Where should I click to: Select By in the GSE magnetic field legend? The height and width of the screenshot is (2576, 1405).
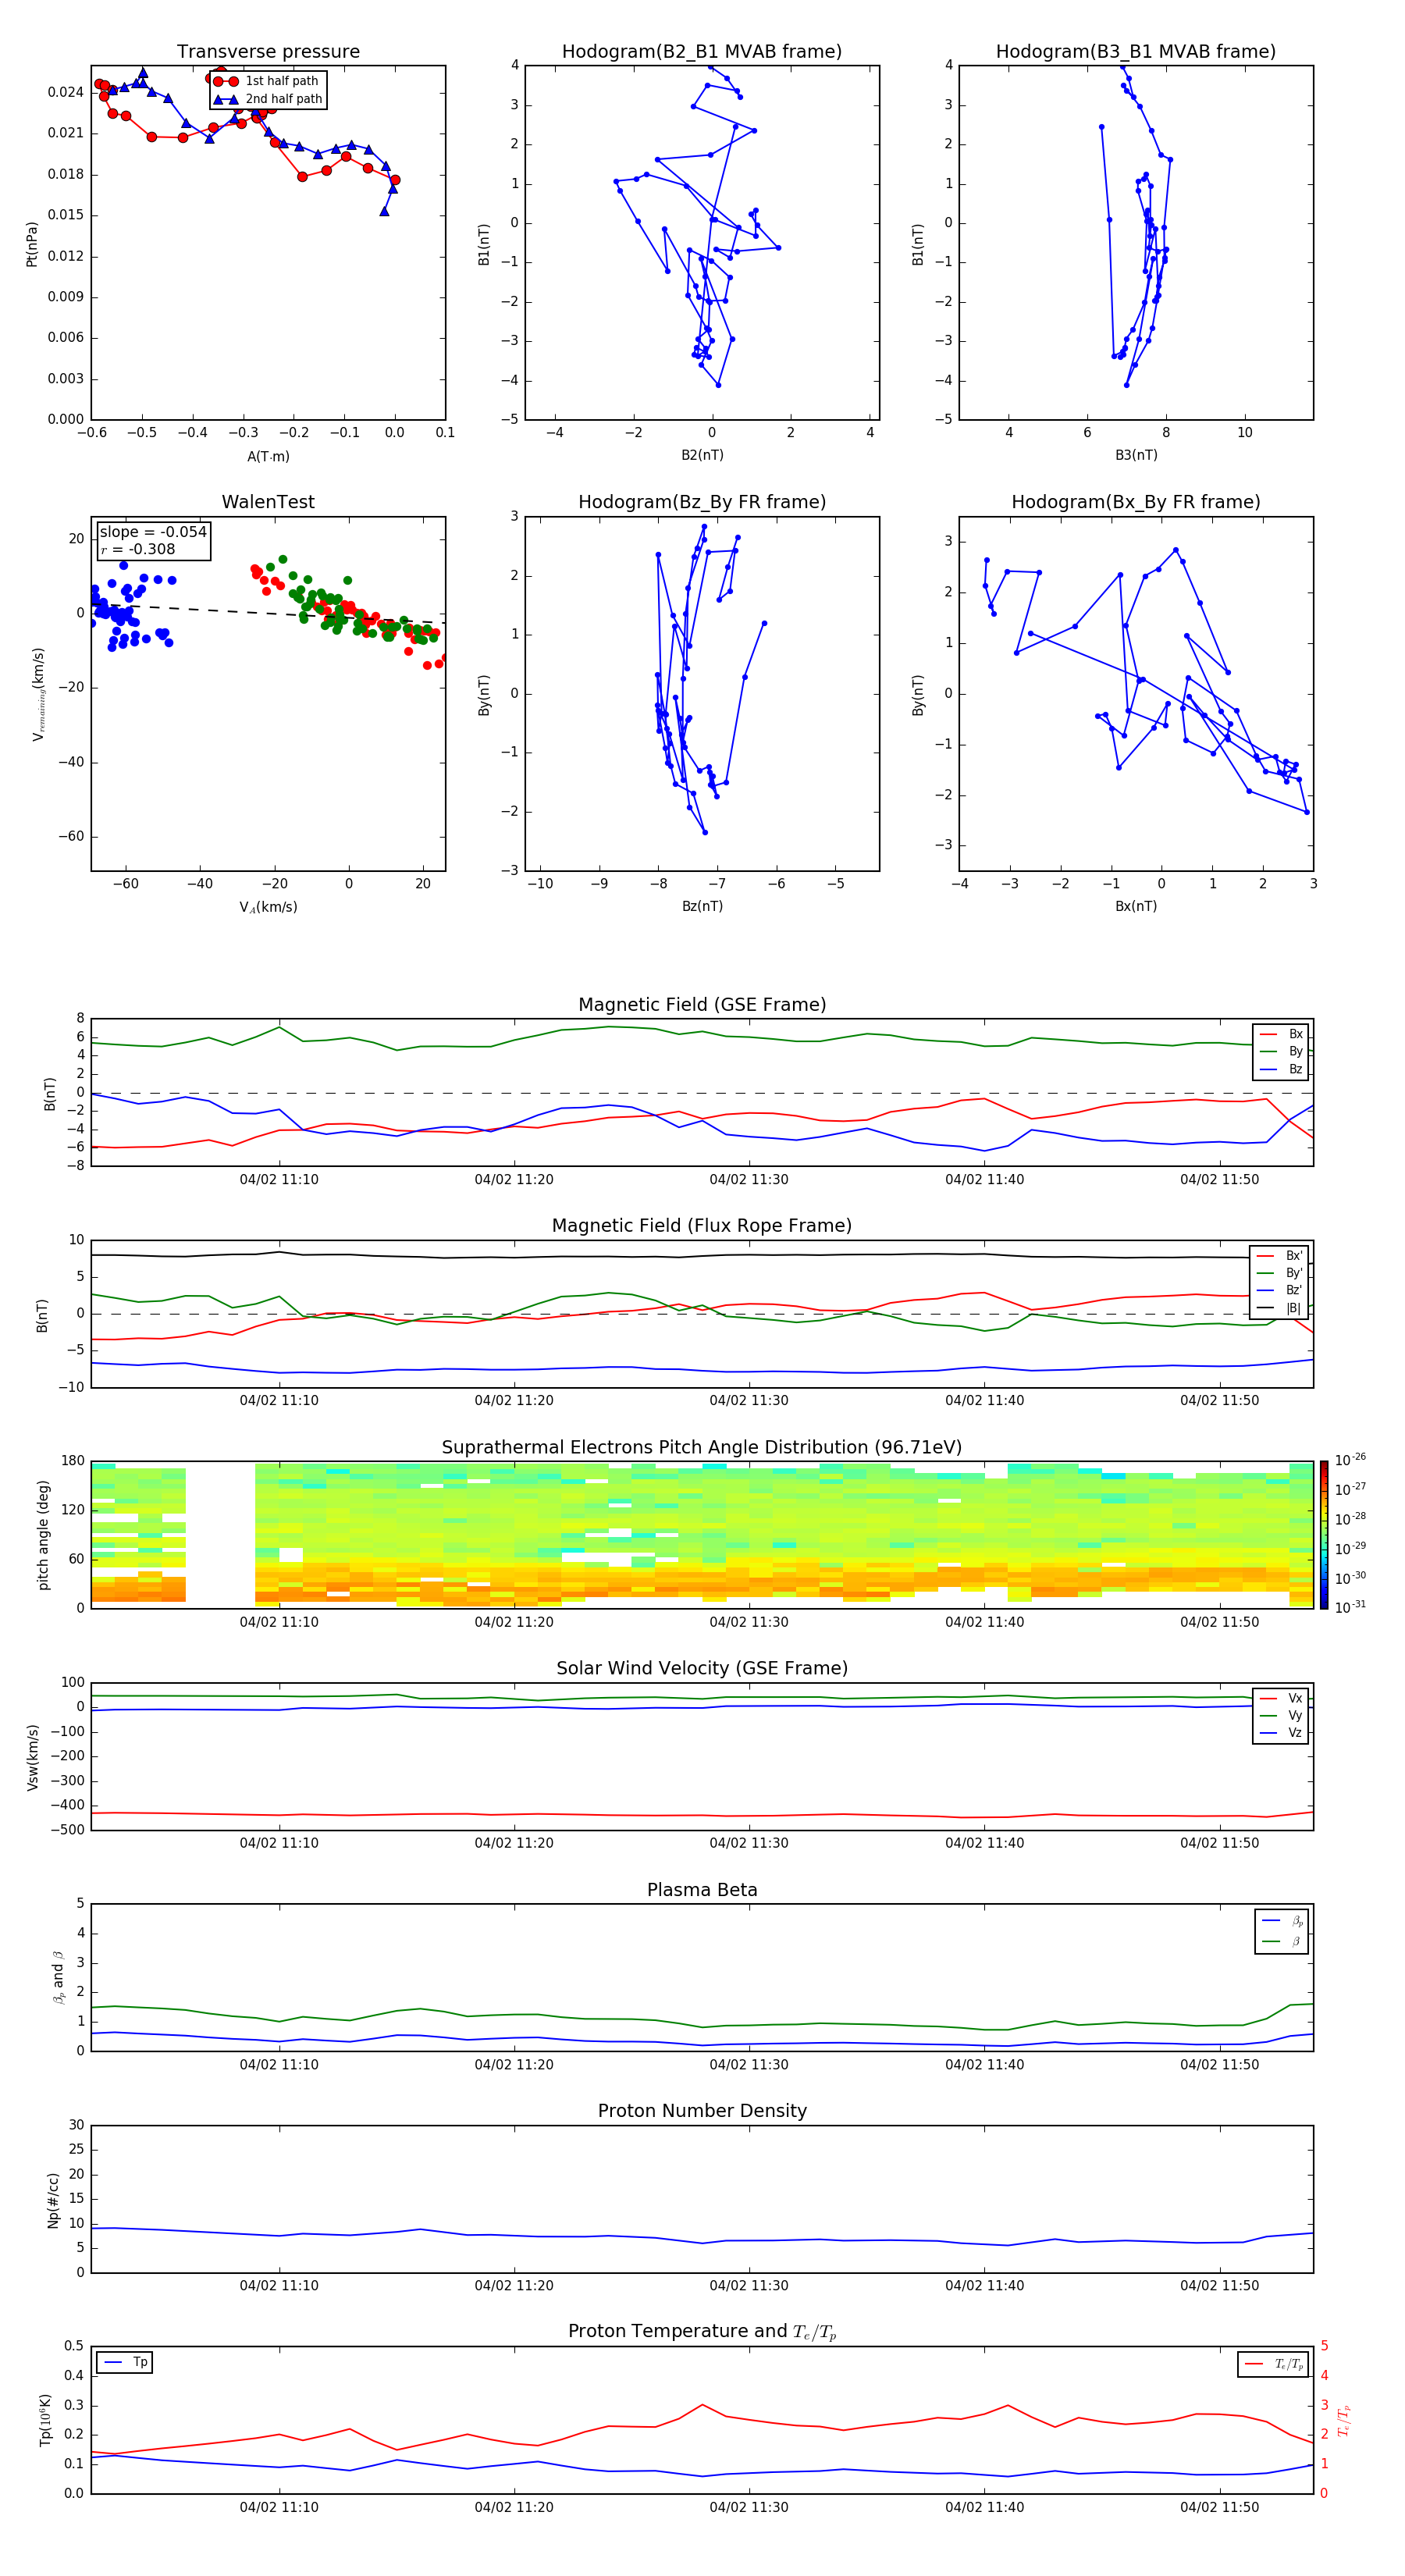tap(1282, 1051)
